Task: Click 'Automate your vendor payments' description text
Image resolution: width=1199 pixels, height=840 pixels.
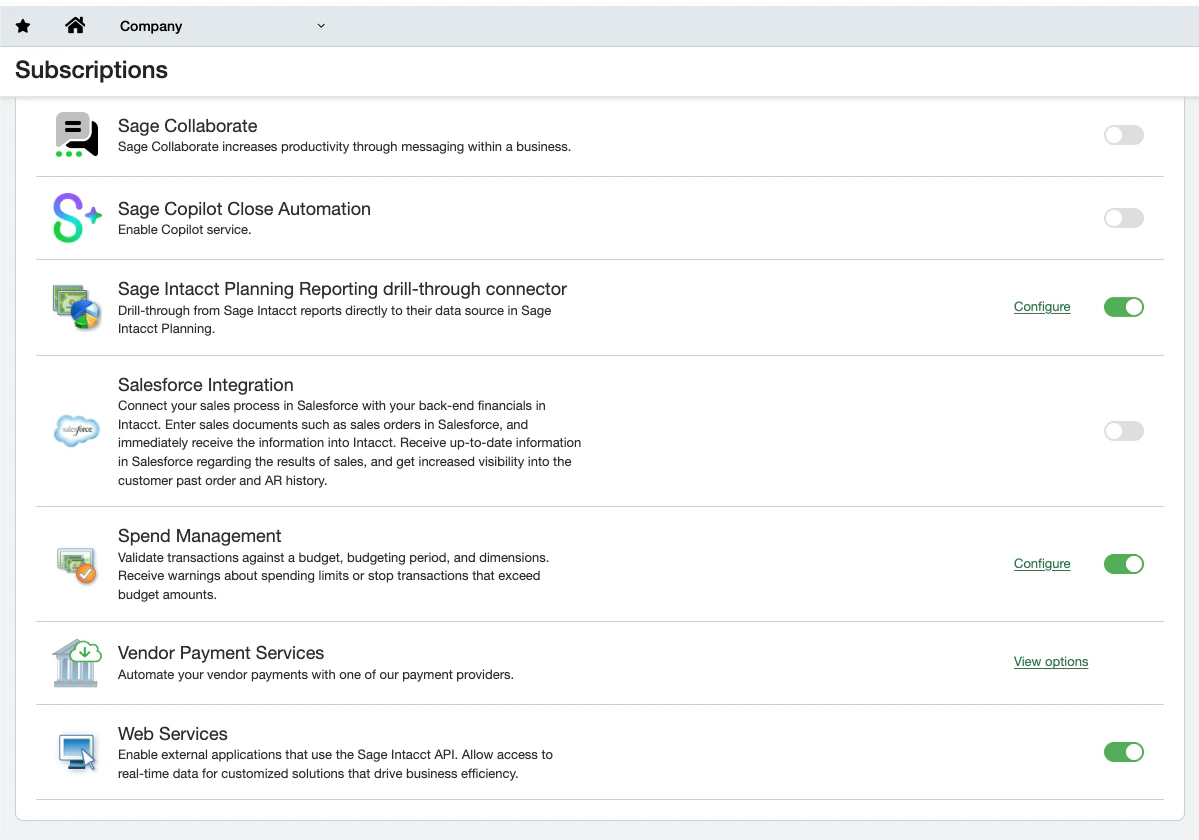Action: coord(316,675)
